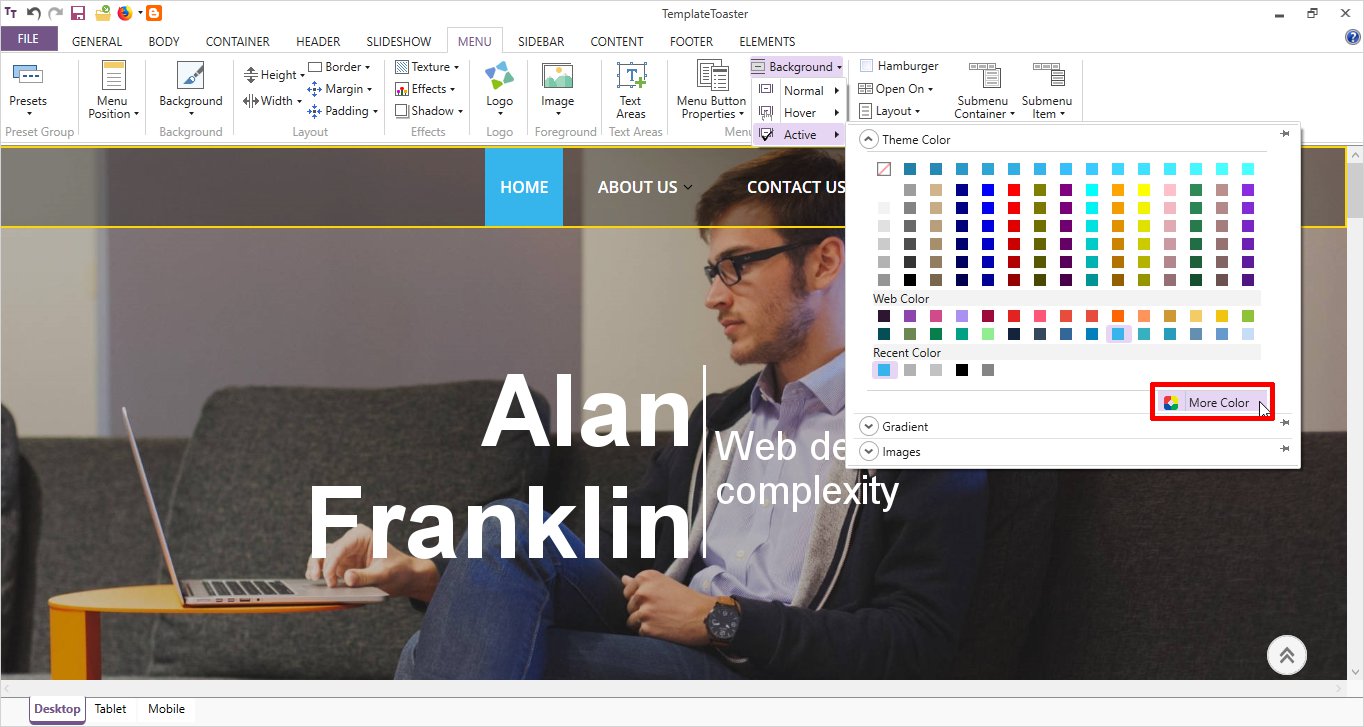Select the Image foreground icon
Image resolution: width=1364 pixels, height=727 pixels.
[x=557, y=77]
